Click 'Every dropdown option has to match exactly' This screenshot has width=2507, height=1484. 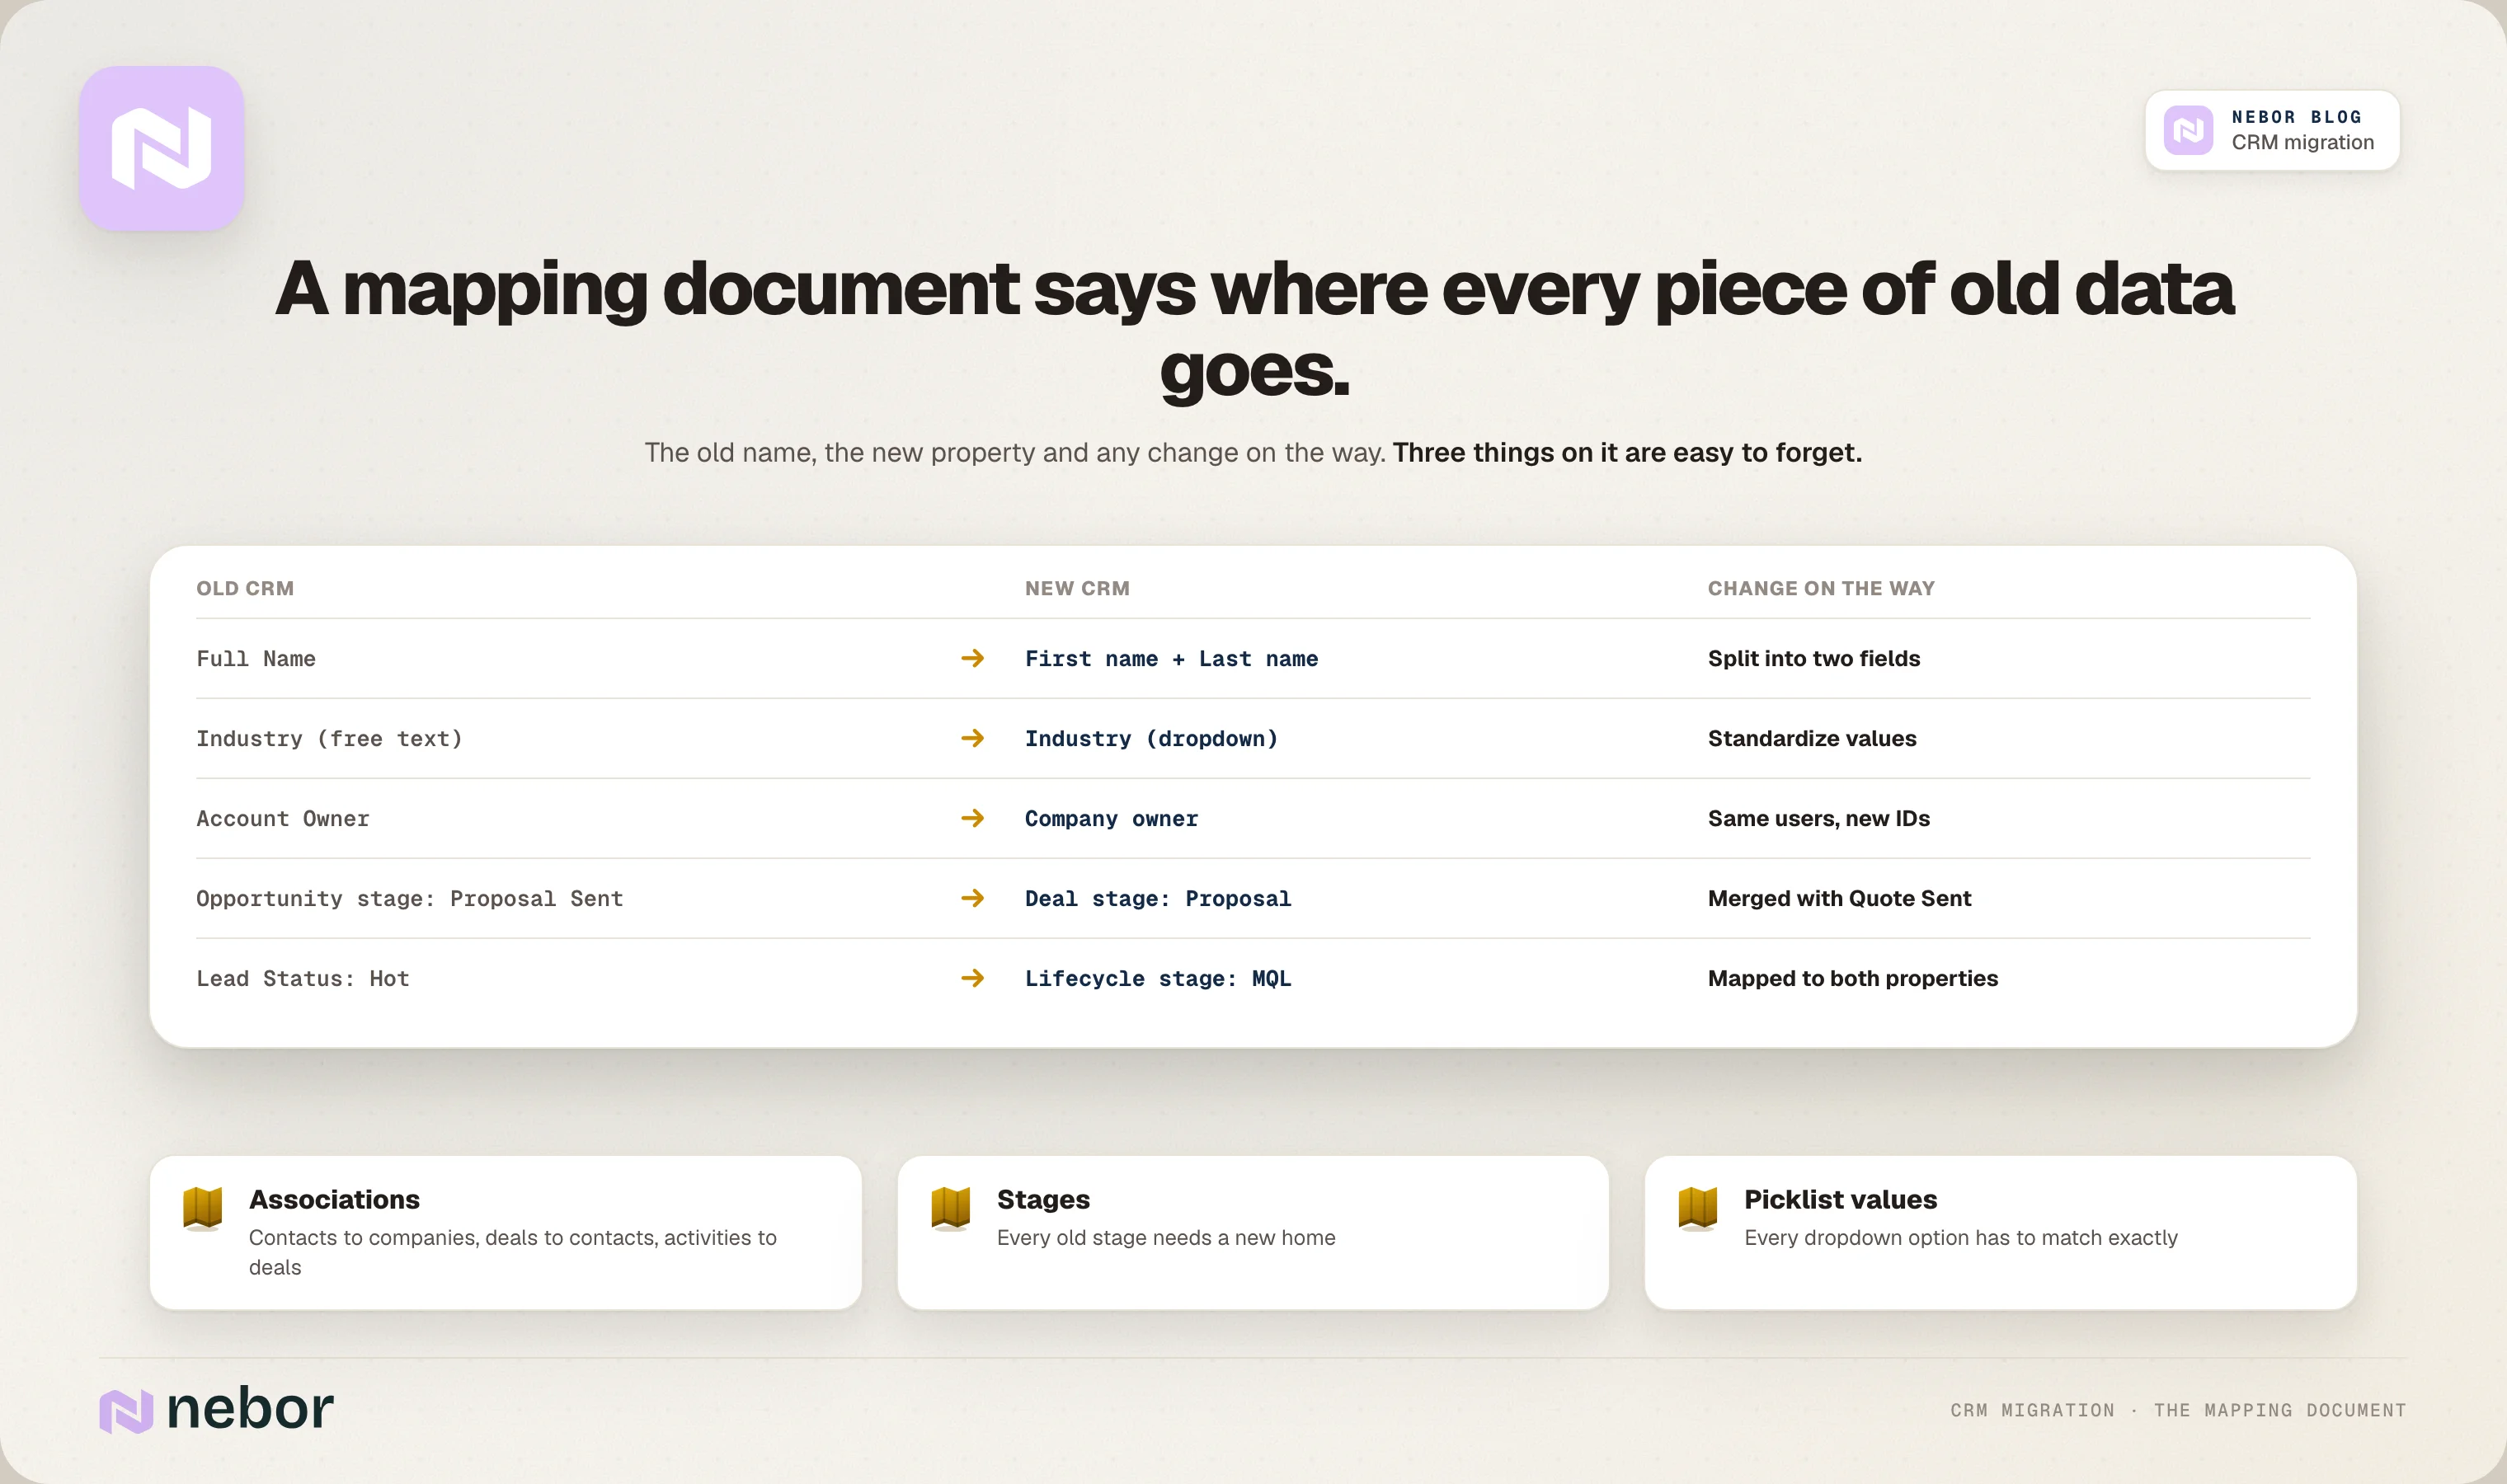point(1960,1238)
